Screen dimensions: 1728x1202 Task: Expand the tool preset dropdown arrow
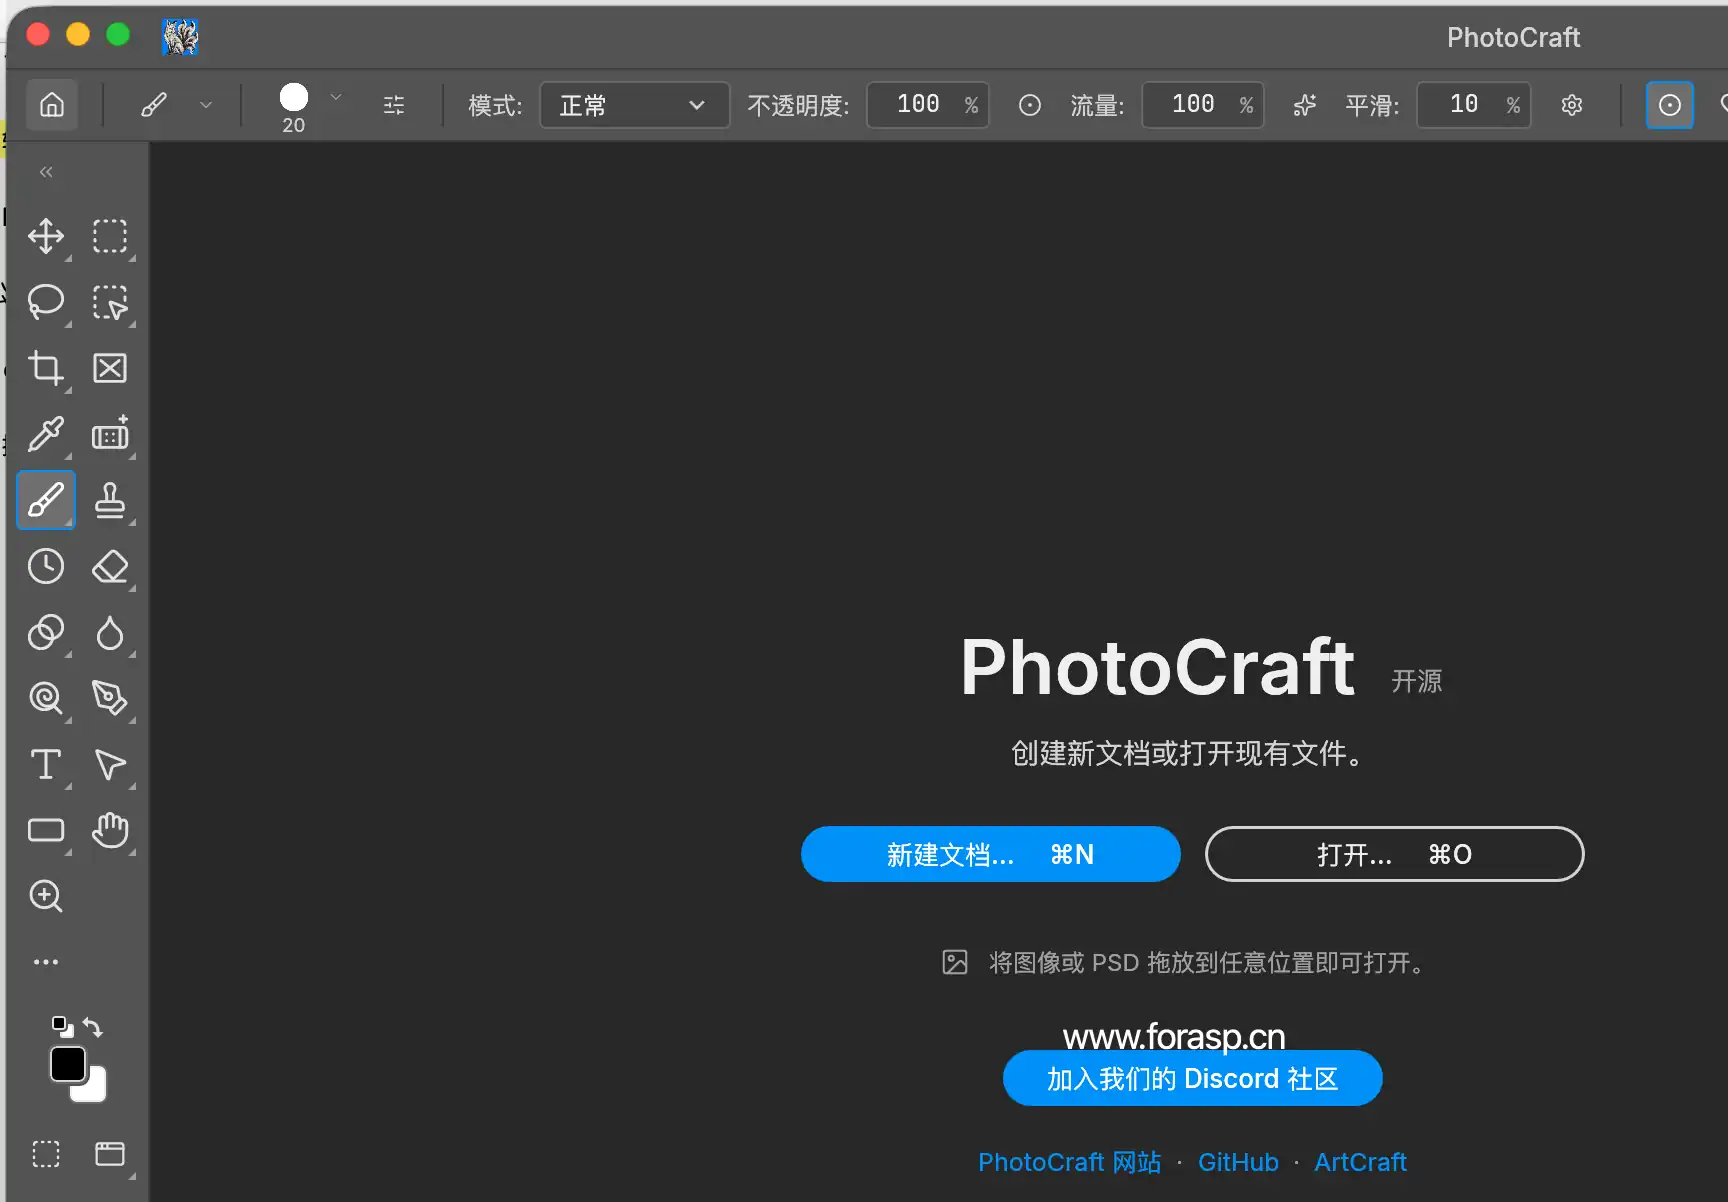(x=206, y=105)
